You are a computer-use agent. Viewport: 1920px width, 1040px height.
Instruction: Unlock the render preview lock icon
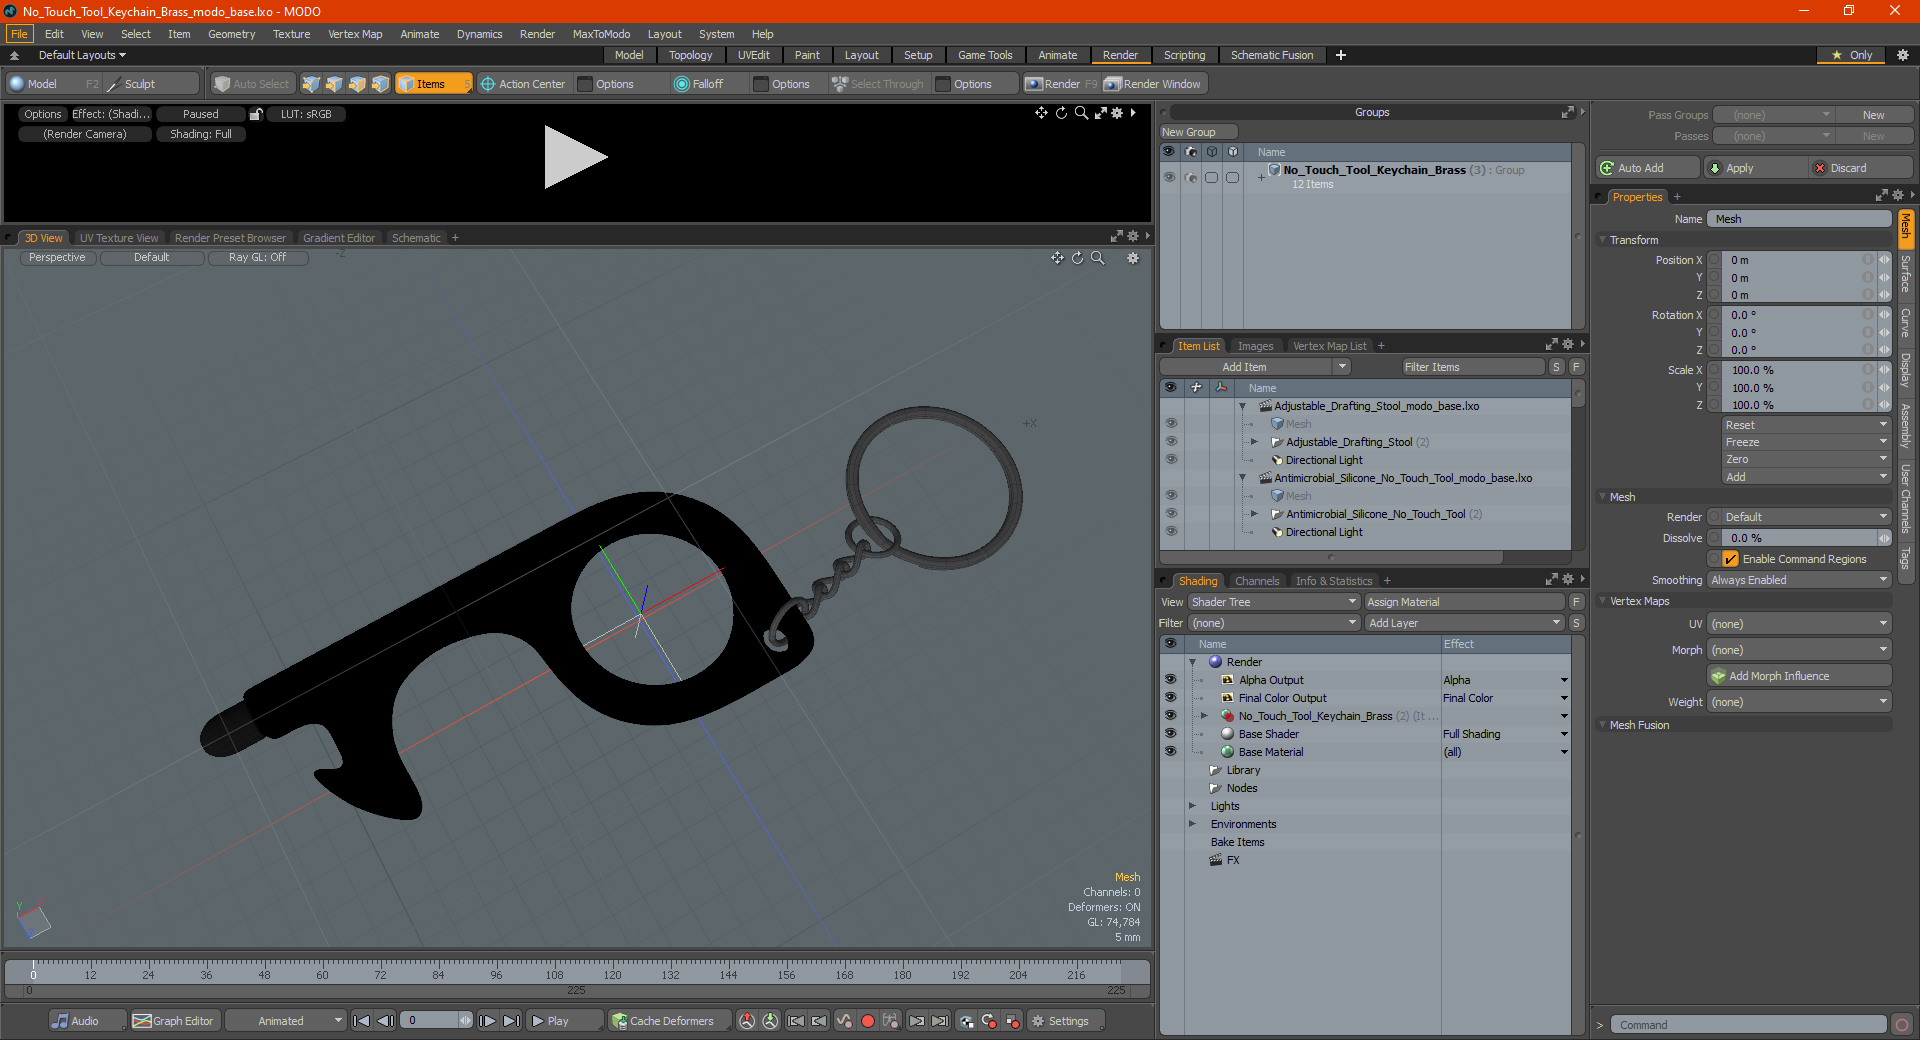tap(256, 114)
